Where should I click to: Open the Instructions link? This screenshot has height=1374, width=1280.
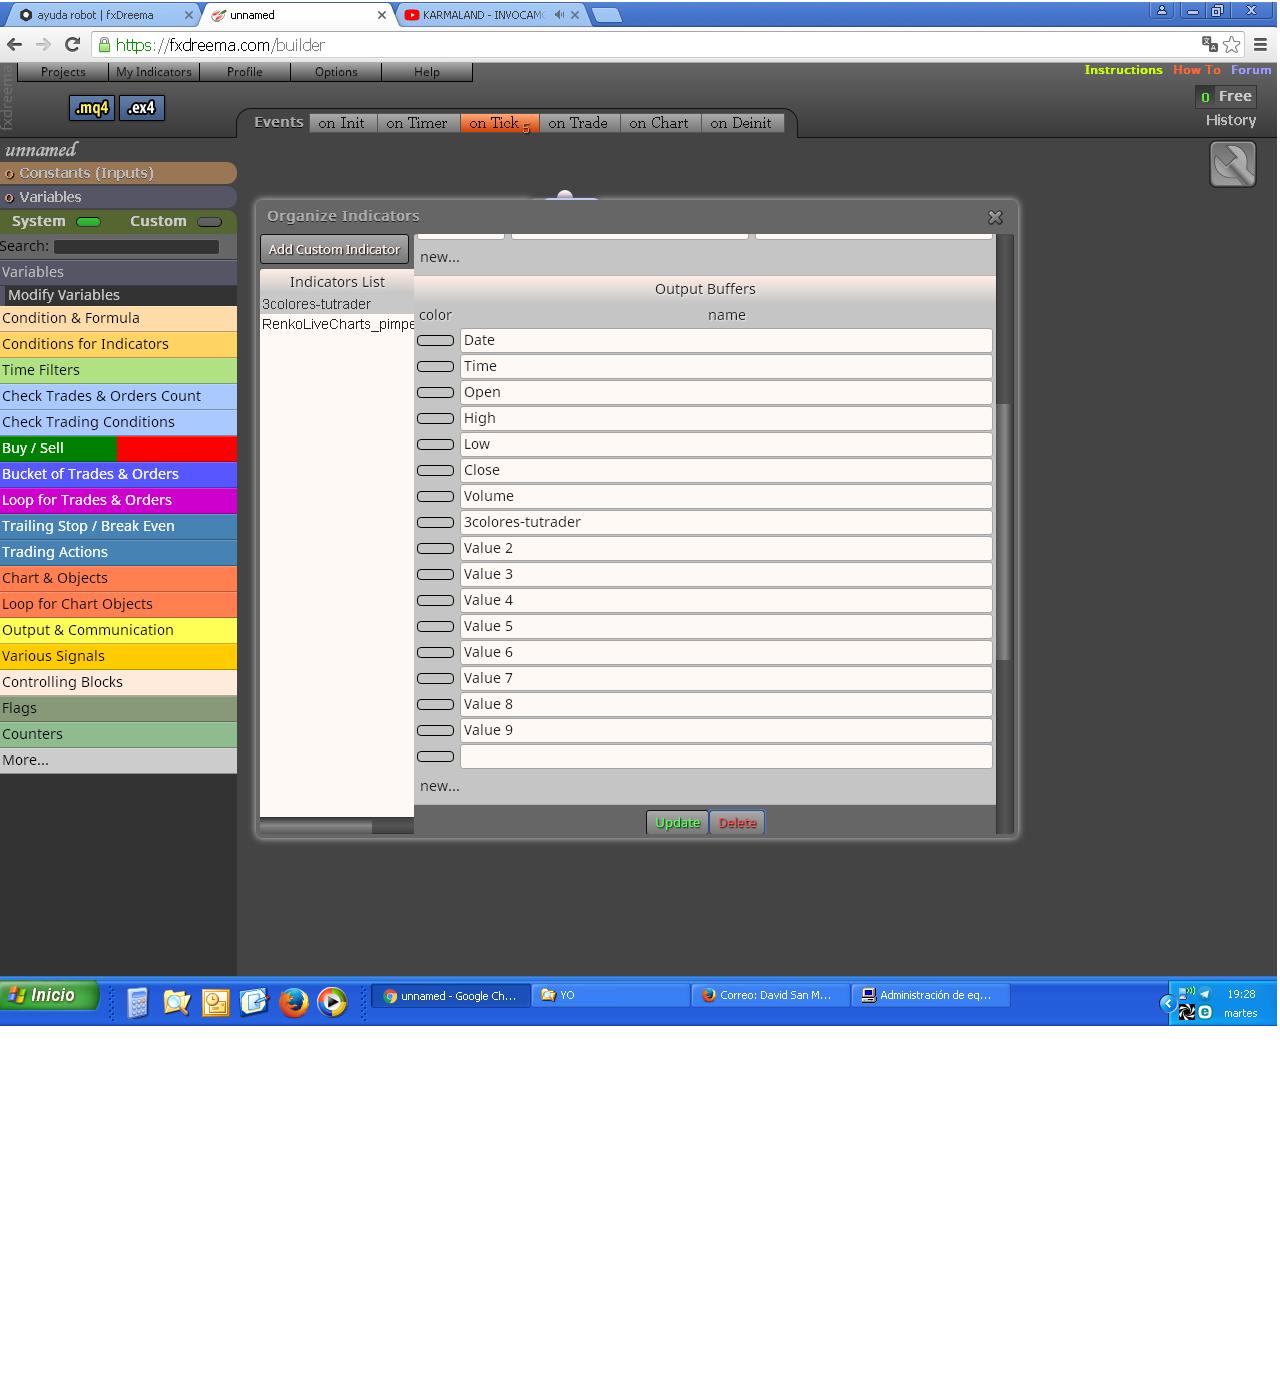click(1123, 70)
